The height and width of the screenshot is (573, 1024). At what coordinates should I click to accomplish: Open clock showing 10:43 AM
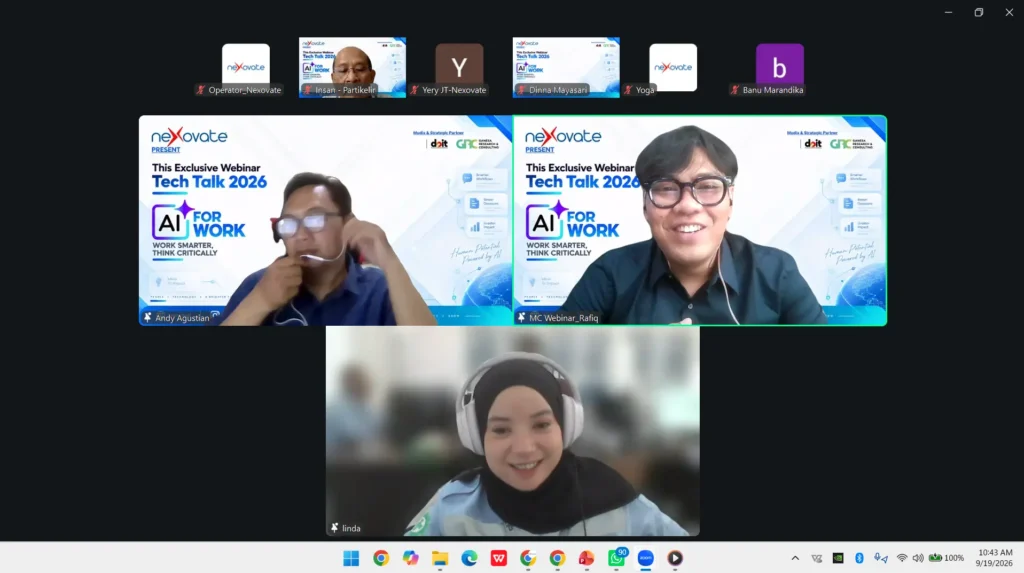994,558
